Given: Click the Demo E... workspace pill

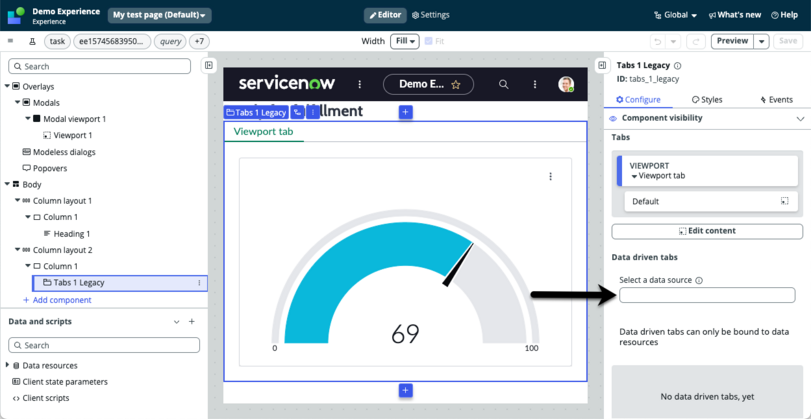Looking at the screenshot, I should click(x=428, y=84).
